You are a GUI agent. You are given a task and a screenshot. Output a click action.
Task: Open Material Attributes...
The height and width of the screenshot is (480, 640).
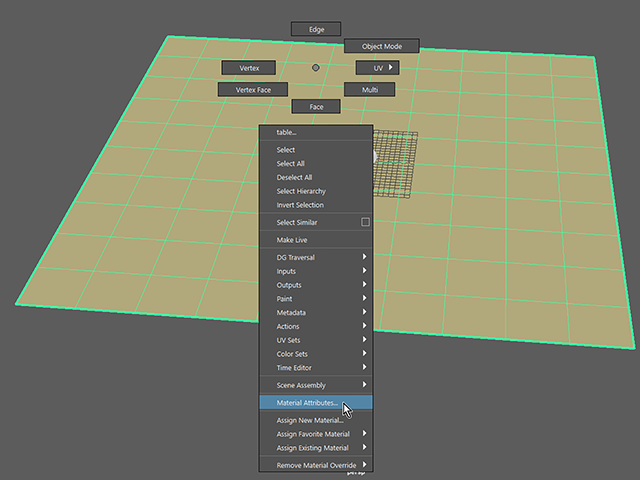316,403
